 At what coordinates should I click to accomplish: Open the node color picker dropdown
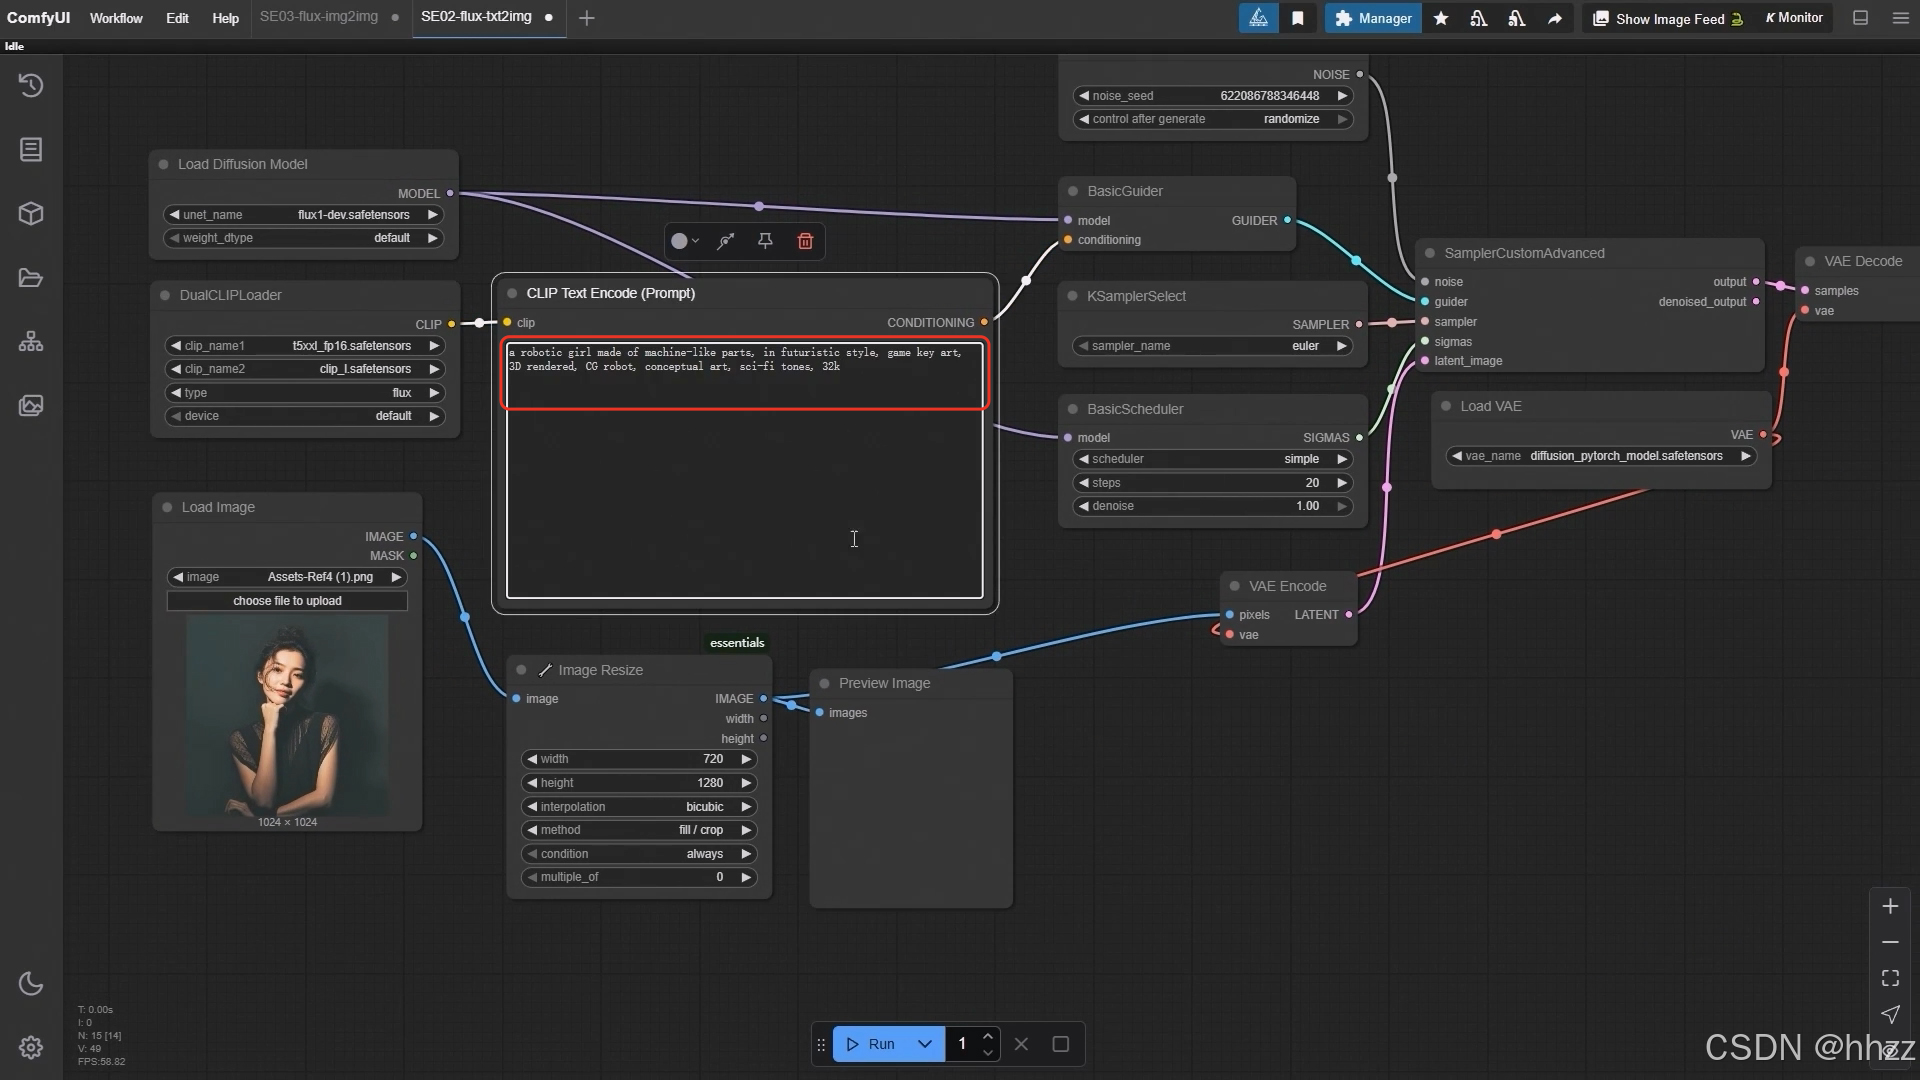(x=685, y=241)
